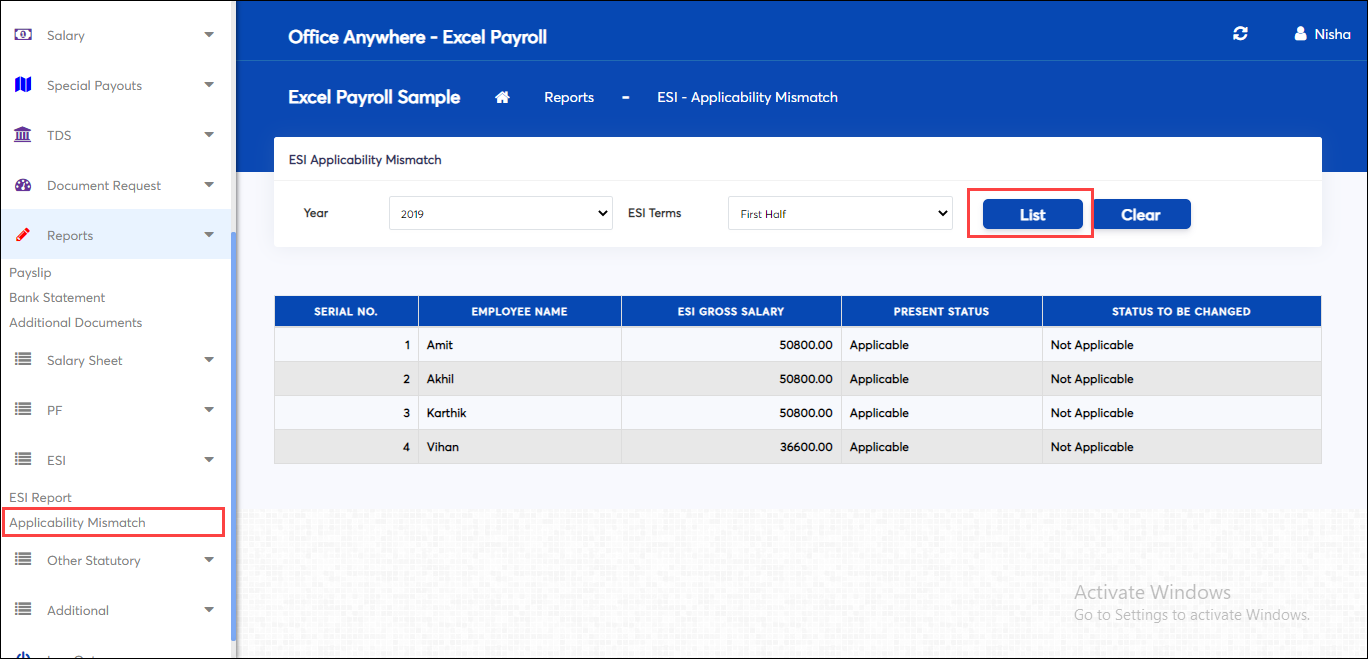The image size is (1368, 659).
Task: Click Not Applicable status in Karthik row
Action: click(x=1092, y=413)
